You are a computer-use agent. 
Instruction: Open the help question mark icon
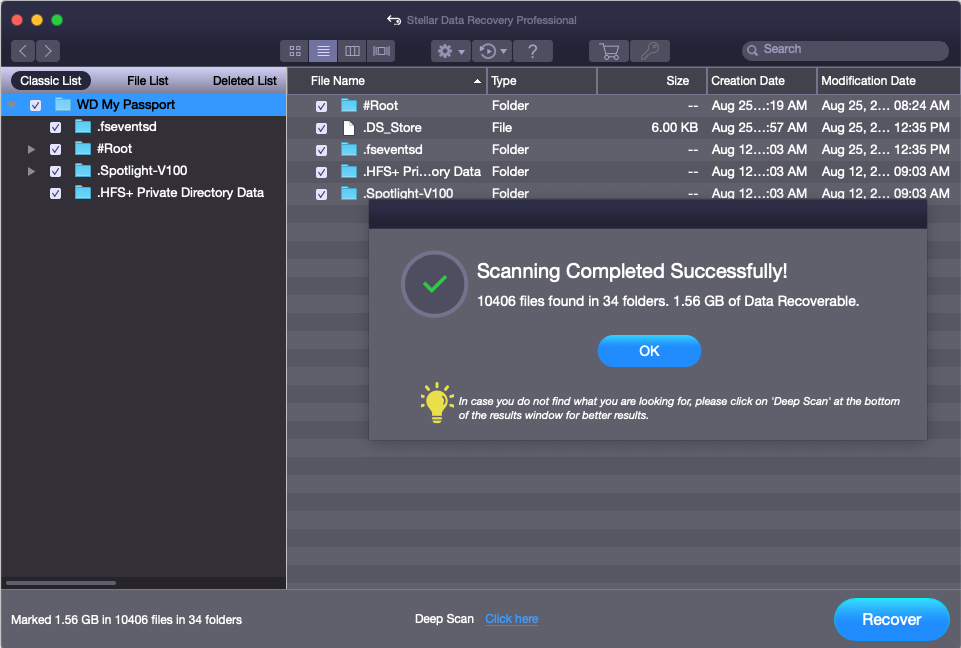click(x=533, y=51)
